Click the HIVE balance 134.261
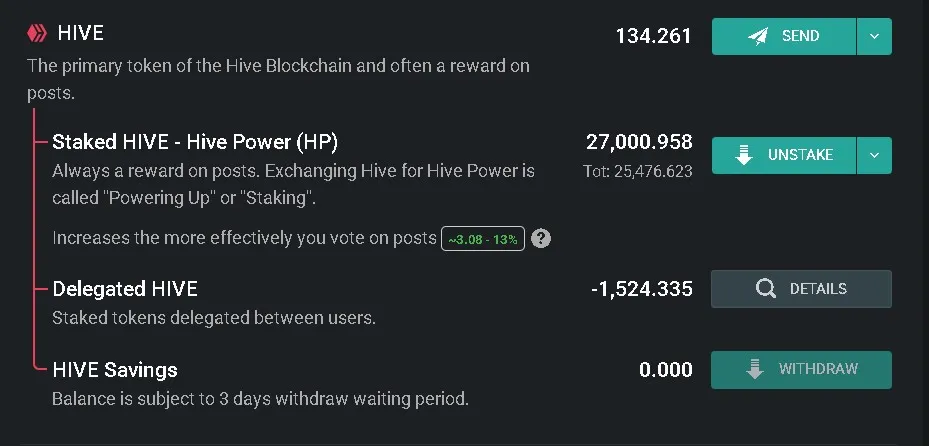Screen dimensions: 929x446 (x=653, y=36)
